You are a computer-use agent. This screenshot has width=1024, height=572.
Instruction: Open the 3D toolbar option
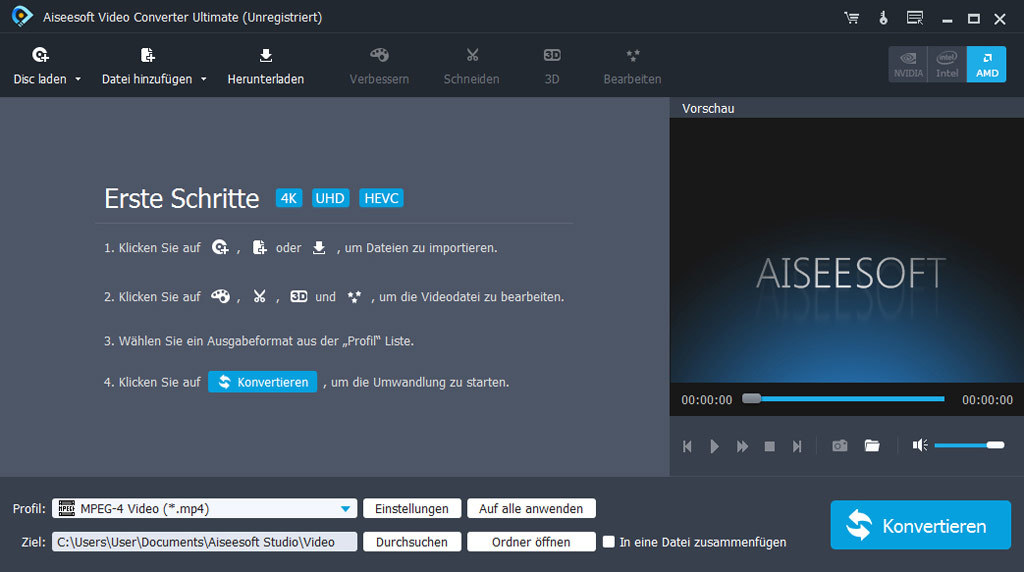click(x=552, y=67)
